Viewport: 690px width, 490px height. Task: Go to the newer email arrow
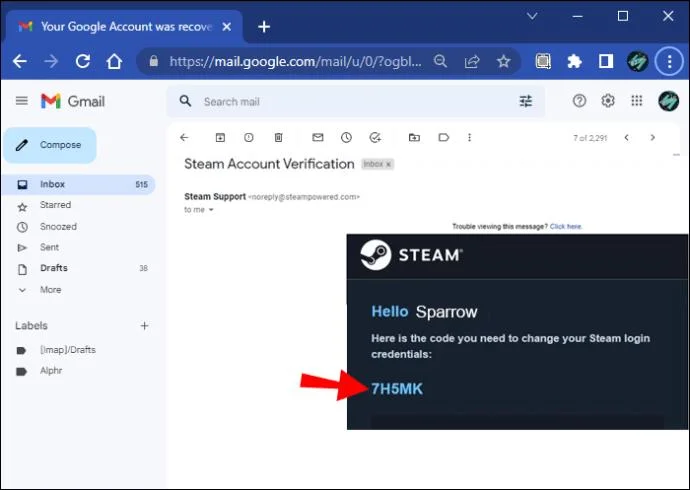pyautogui.click(x=626, y=138)
